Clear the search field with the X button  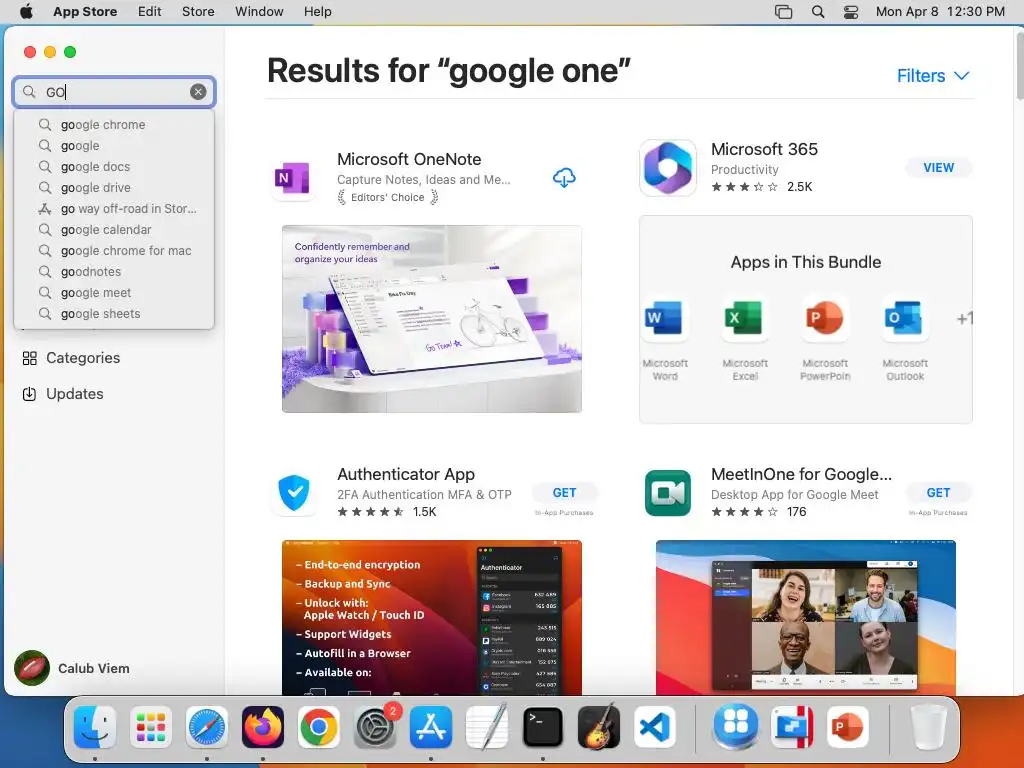click(x=198, y=92)
